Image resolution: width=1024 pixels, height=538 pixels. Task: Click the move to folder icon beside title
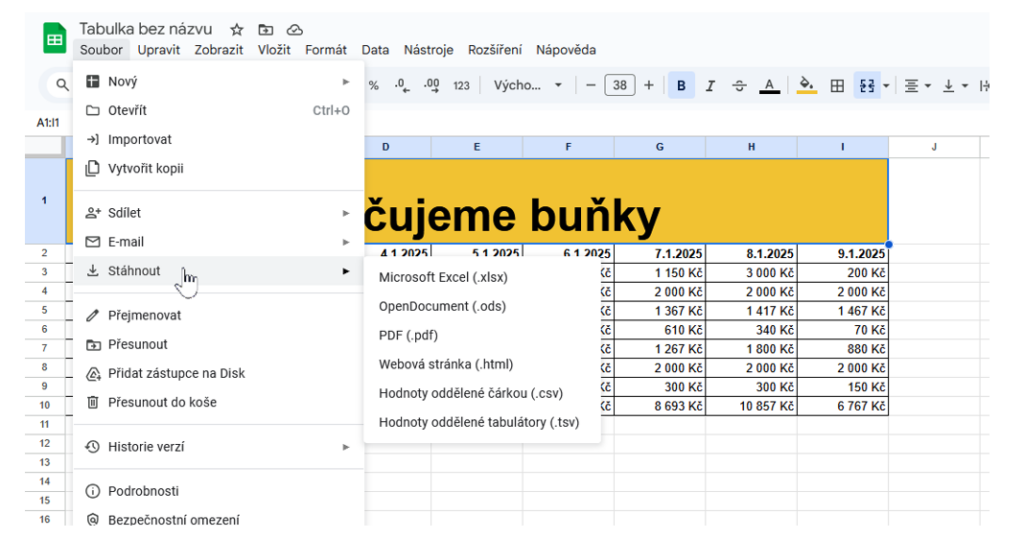pyautogui.click(x=265, y=30)
